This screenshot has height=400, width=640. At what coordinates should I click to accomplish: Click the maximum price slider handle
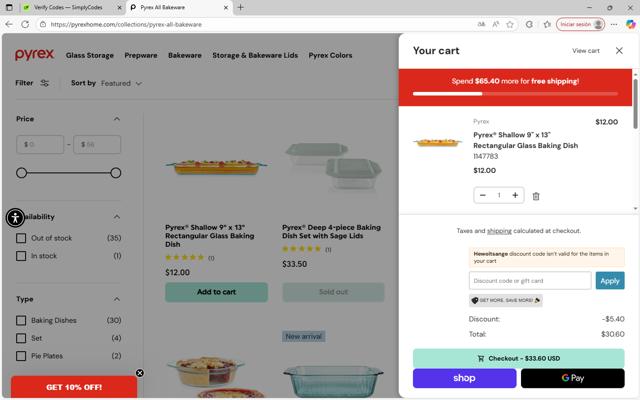pos(116,173)
